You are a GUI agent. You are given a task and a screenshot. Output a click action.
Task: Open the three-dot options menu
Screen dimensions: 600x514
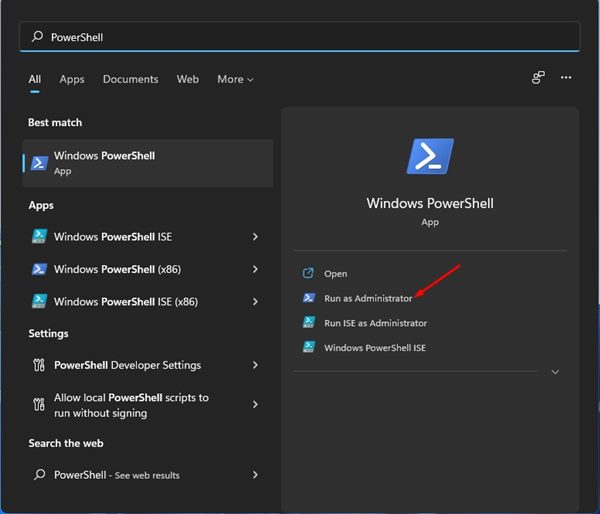click(x=566, y=78)
